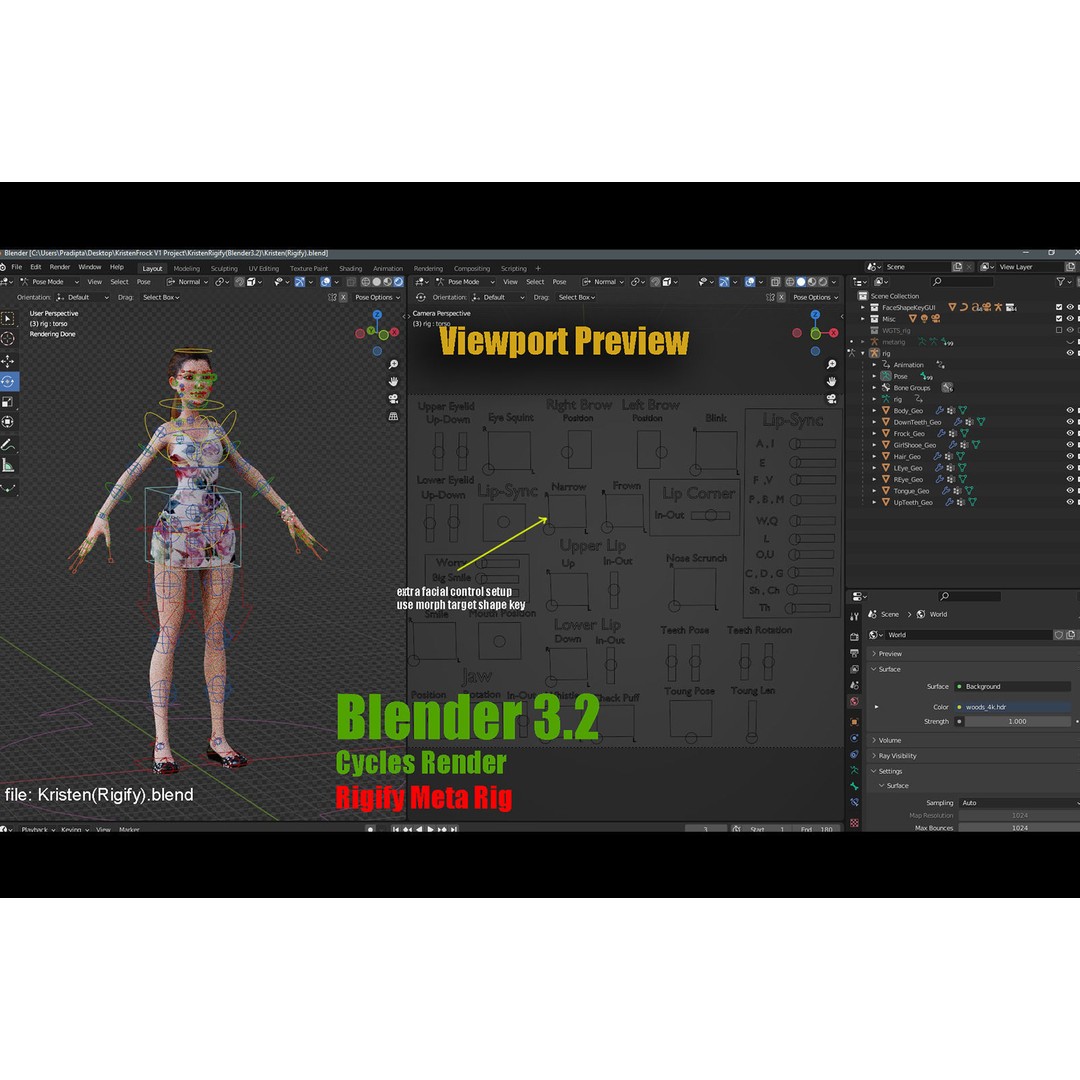Hide Hair_Geo with eye icon
The image size is (1080, 1080).
(x=1070, y=456)
